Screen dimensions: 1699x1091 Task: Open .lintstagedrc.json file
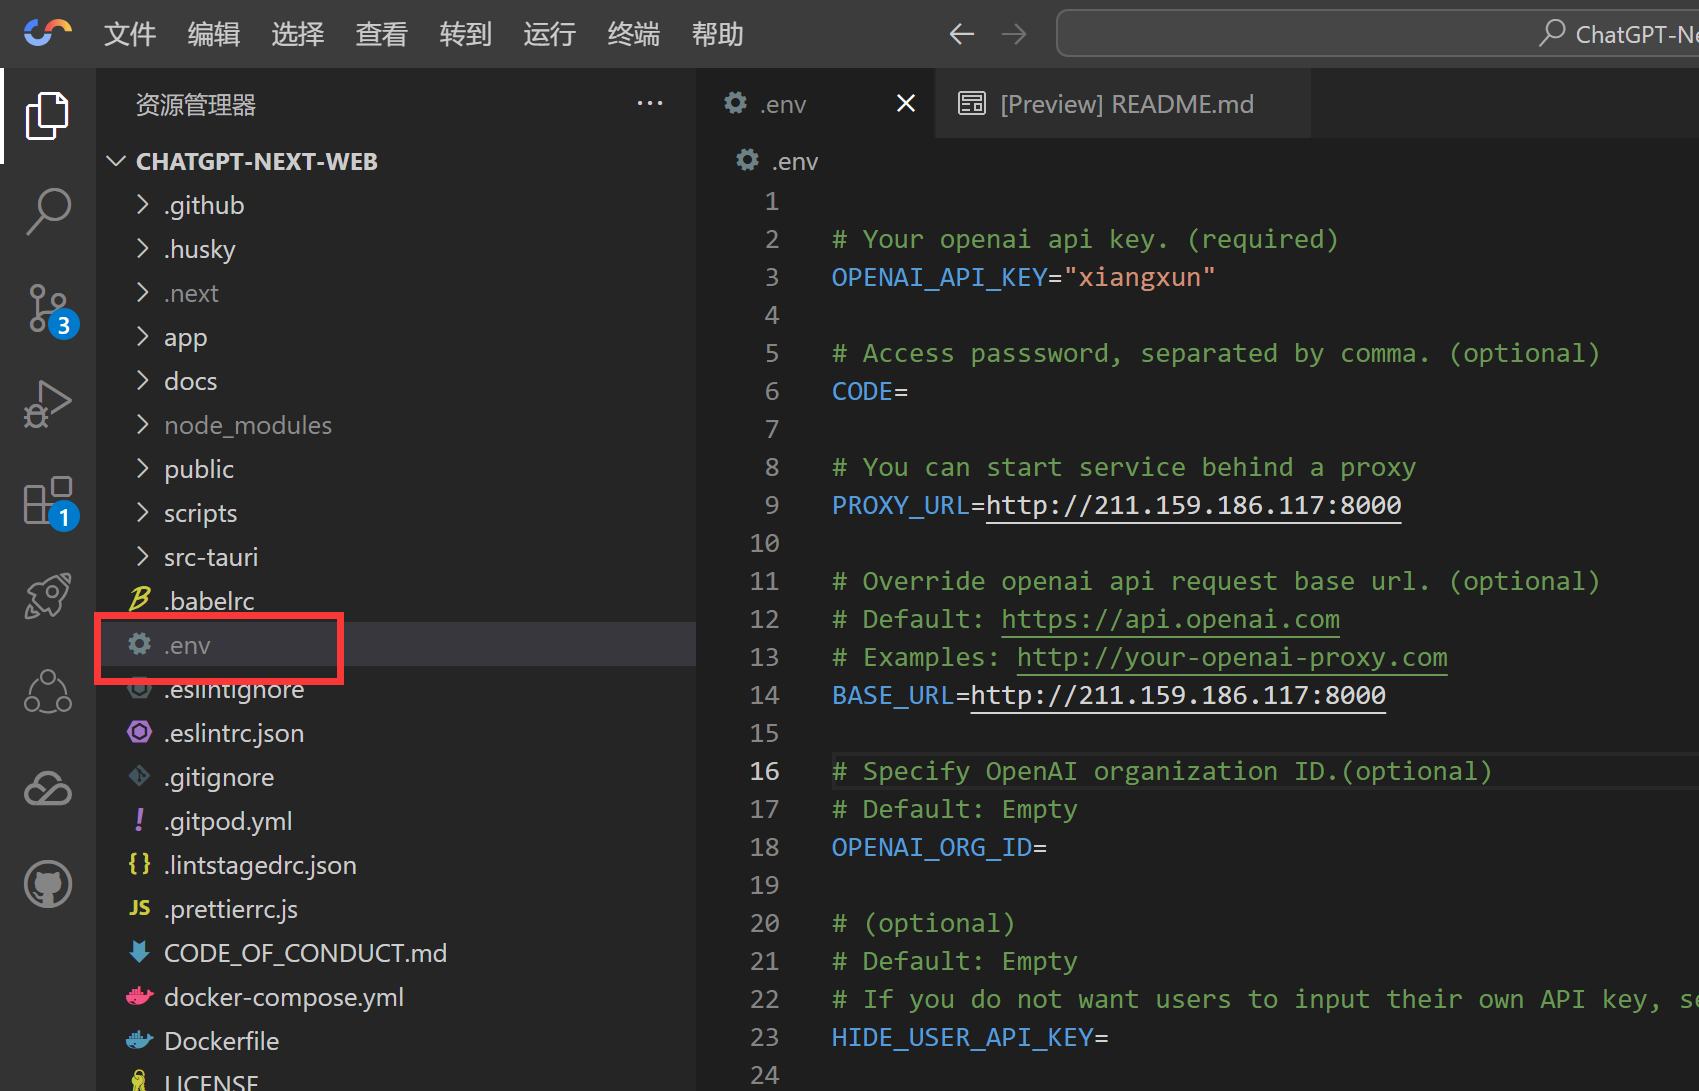point(396,865)
